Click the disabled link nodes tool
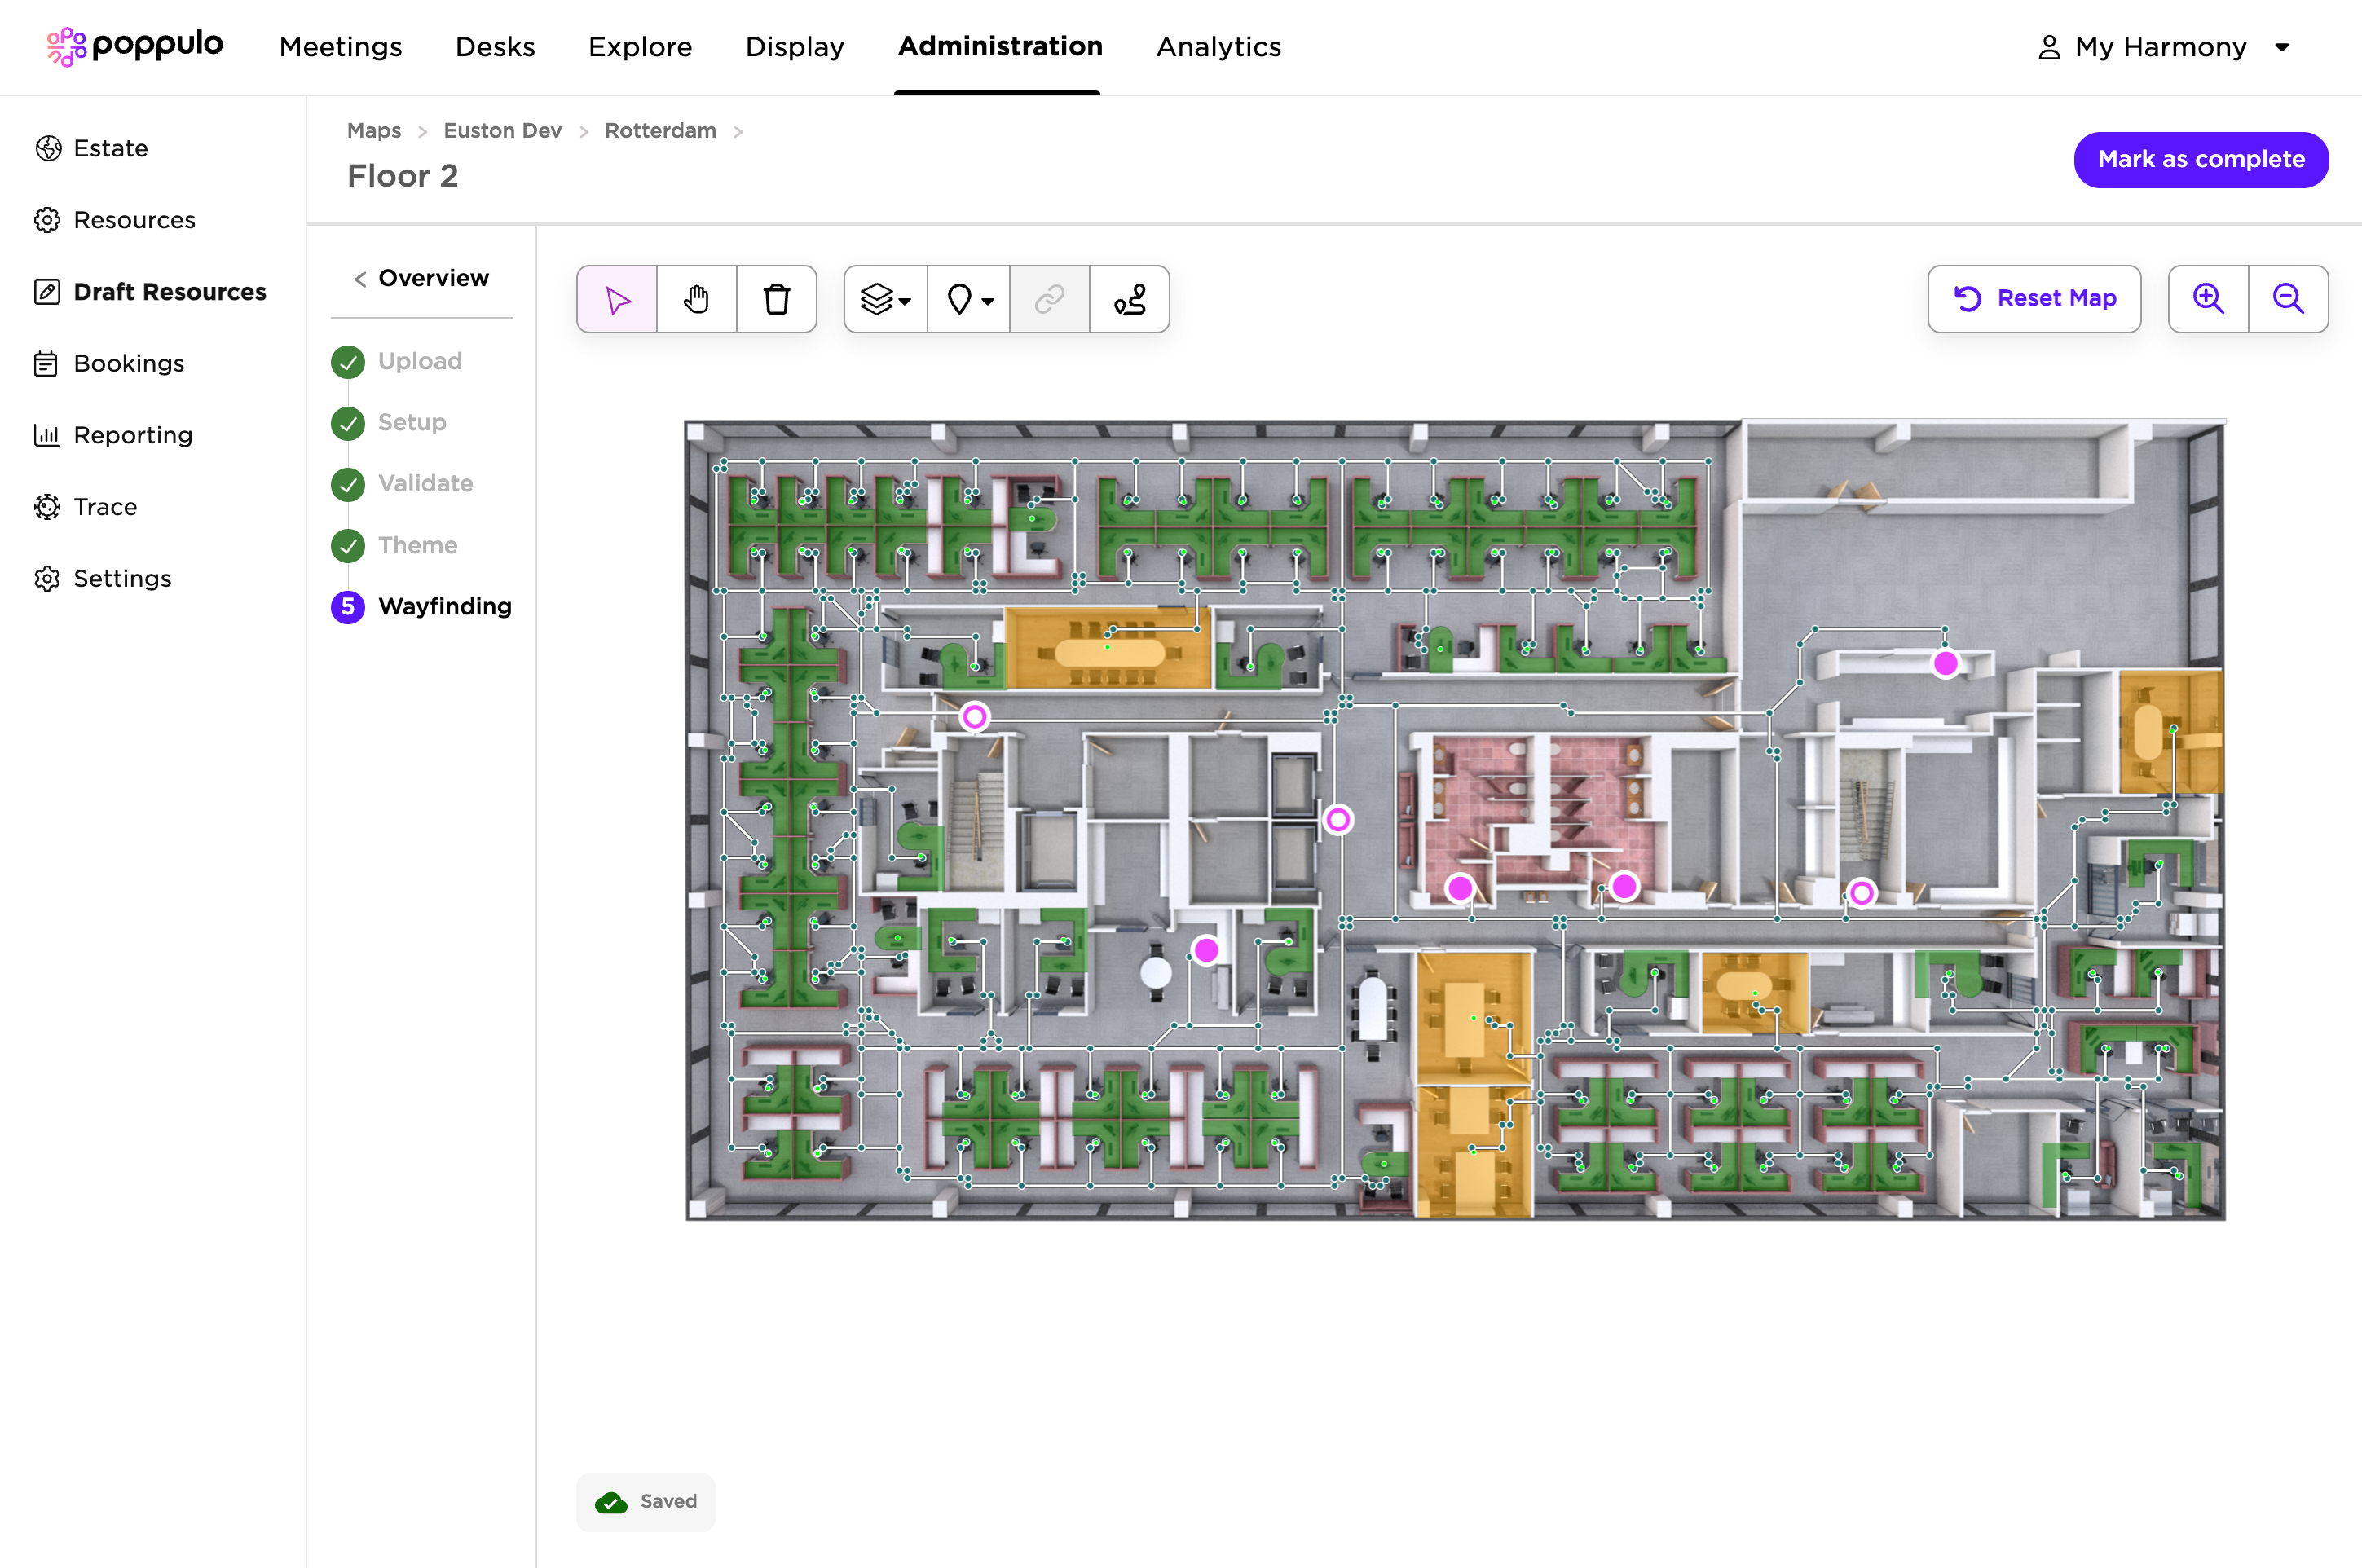The image size is (2362, 1568). coord(1049,299)
